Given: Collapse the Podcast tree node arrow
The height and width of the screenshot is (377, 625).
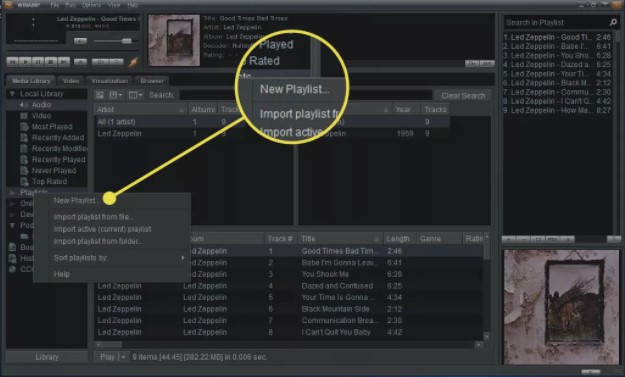Looking at the screenshot, I should click(12, 225).
